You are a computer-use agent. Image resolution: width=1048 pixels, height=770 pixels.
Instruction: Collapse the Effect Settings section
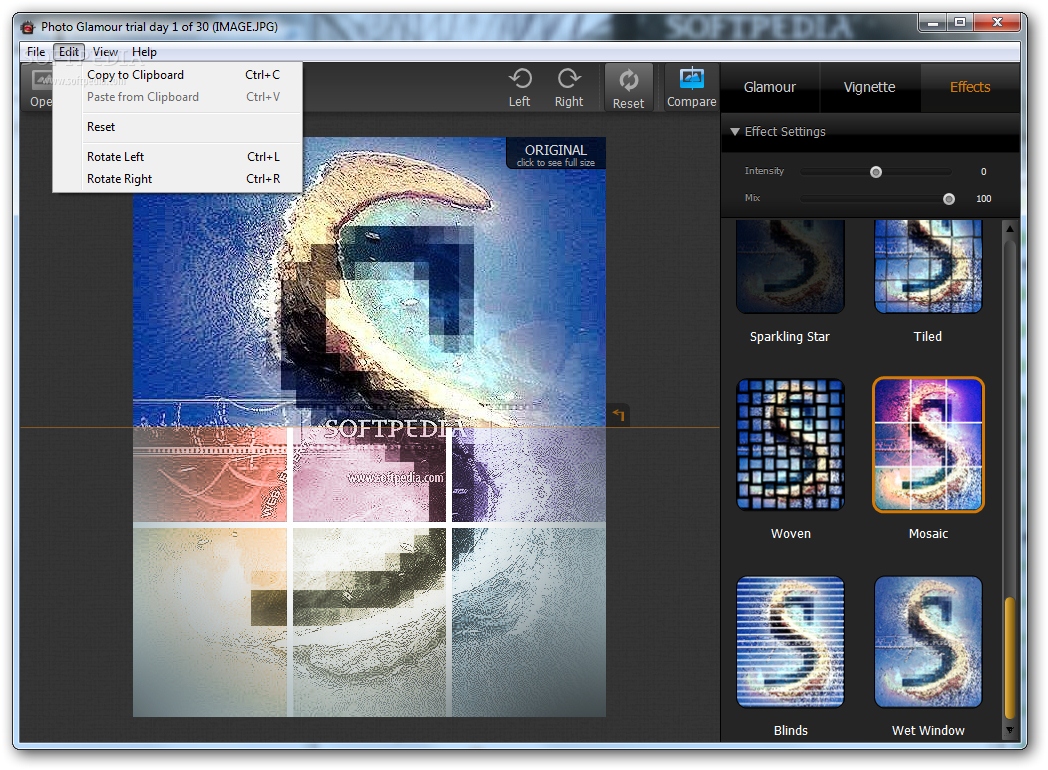(x=735, y=132)
